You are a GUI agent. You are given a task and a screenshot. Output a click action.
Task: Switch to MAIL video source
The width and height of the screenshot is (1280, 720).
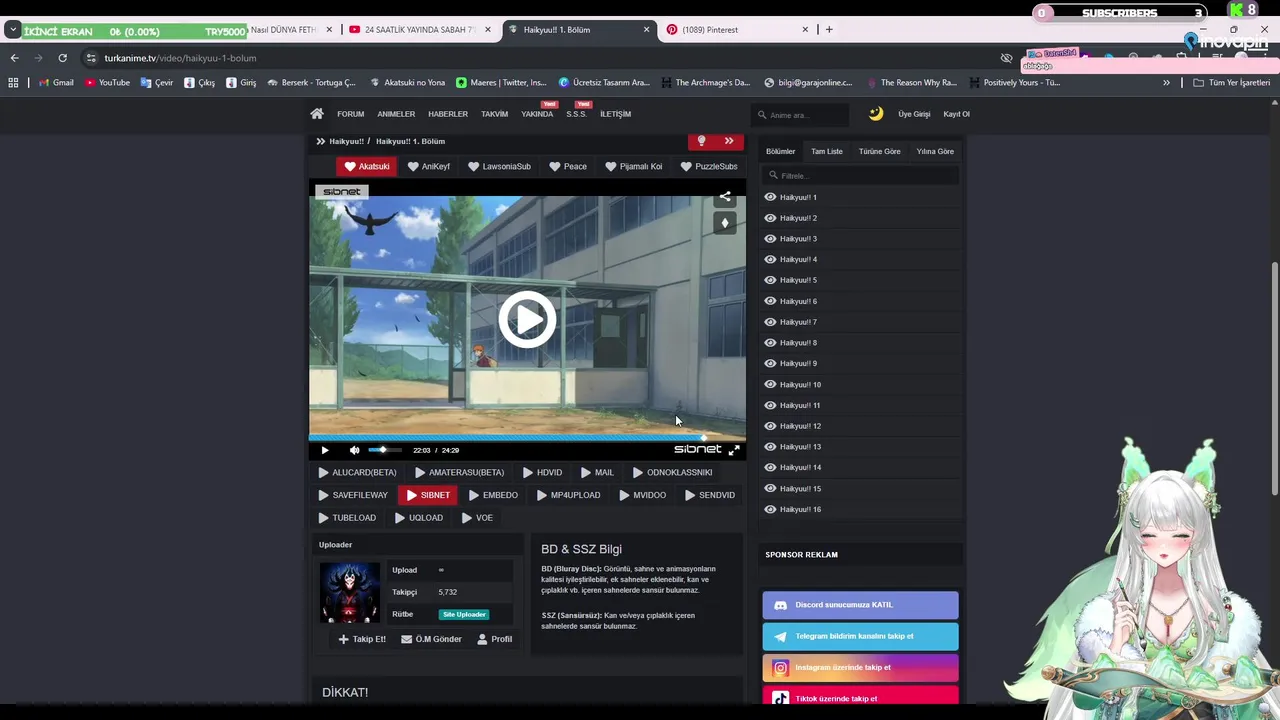pos(597,472)
